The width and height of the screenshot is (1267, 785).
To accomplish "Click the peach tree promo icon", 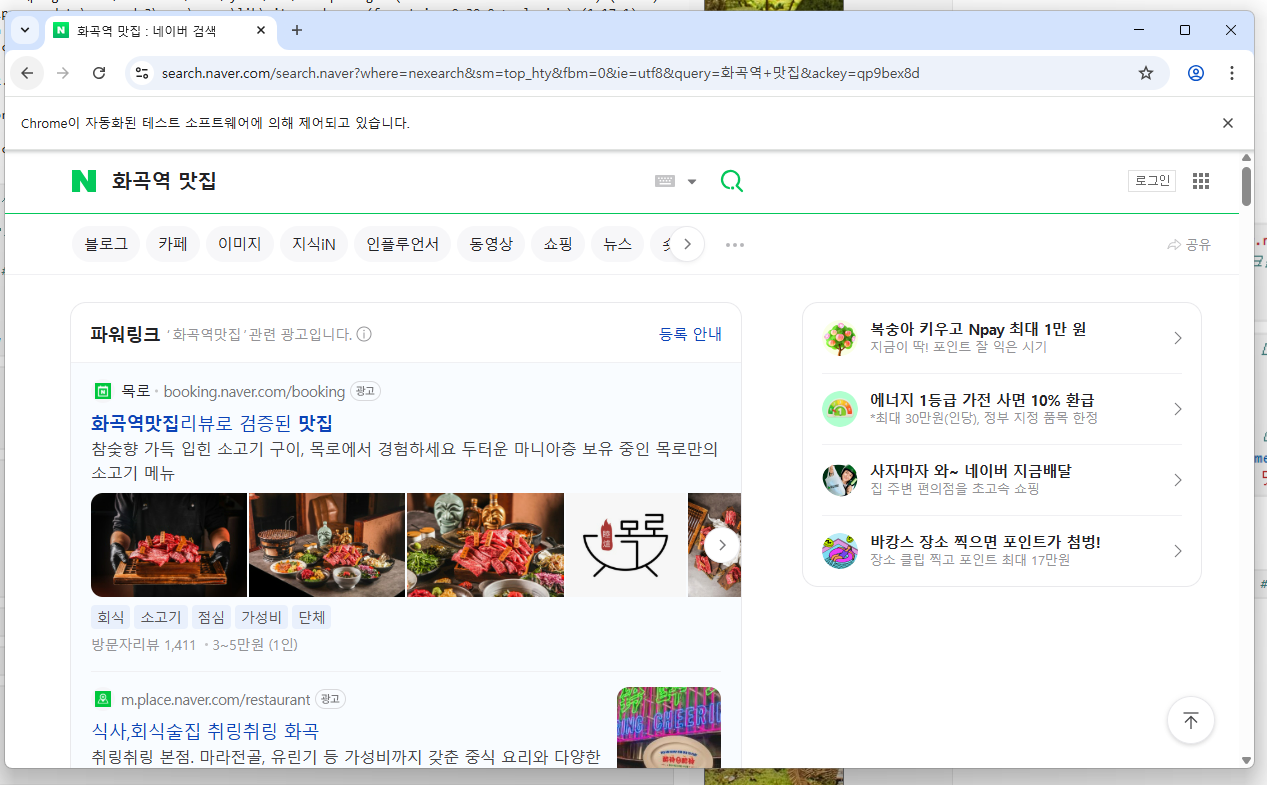I will pos(840,338).
